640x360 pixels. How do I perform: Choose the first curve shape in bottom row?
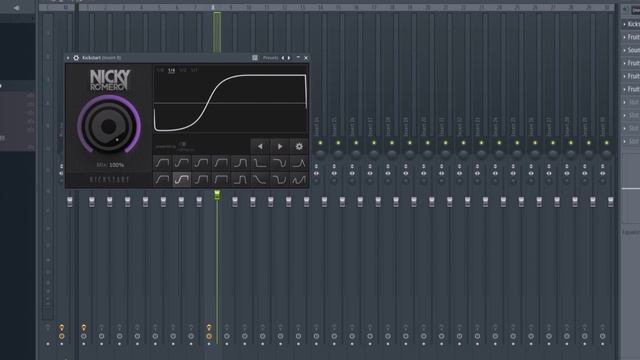pyautogui.click(x=162, y=179)
